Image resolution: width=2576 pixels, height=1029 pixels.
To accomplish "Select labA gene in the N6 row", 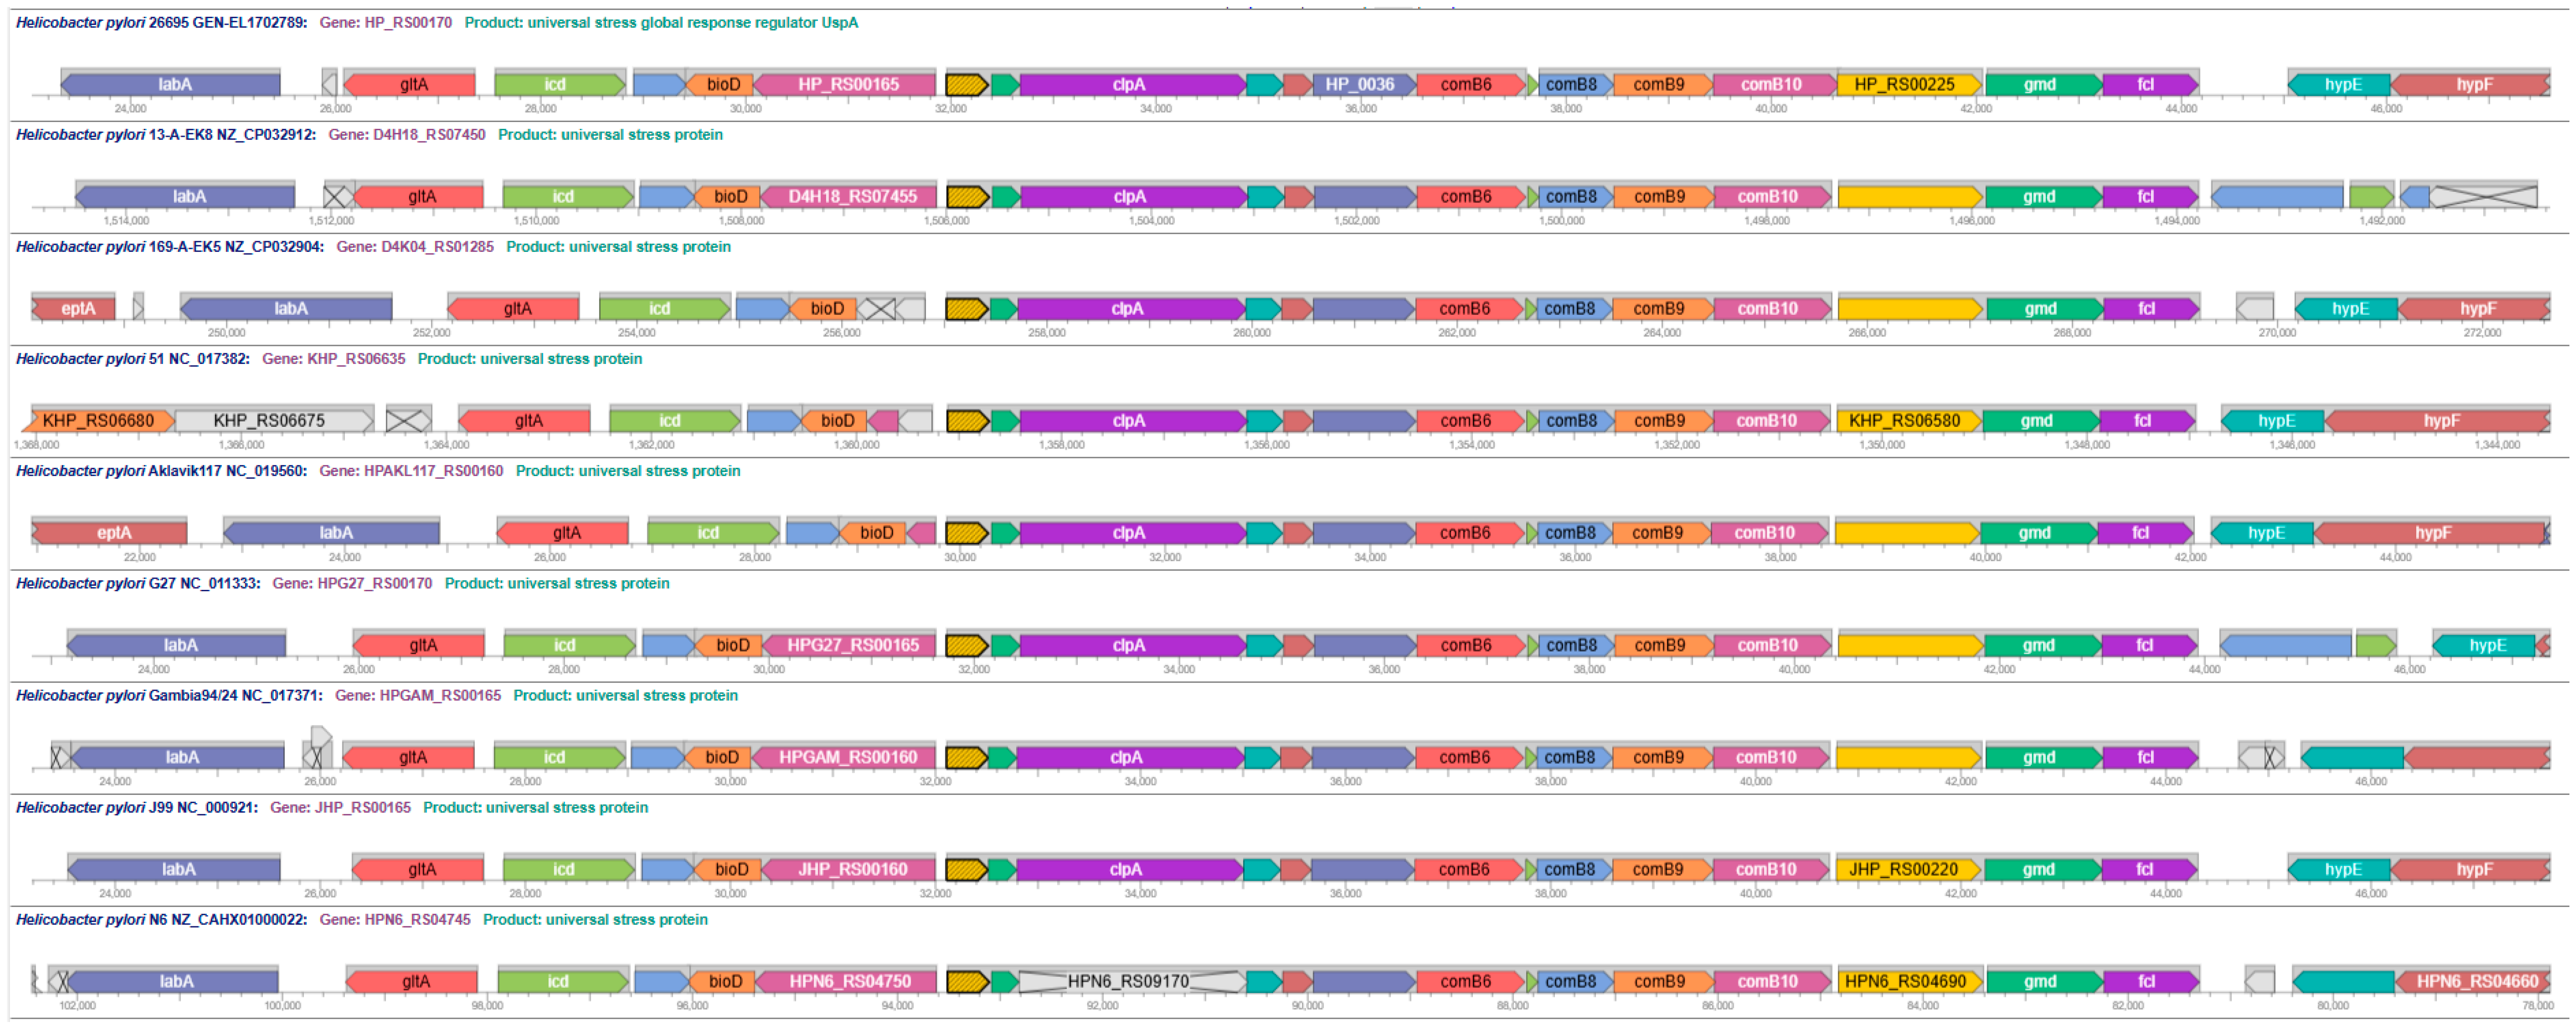I will (173, 981).
